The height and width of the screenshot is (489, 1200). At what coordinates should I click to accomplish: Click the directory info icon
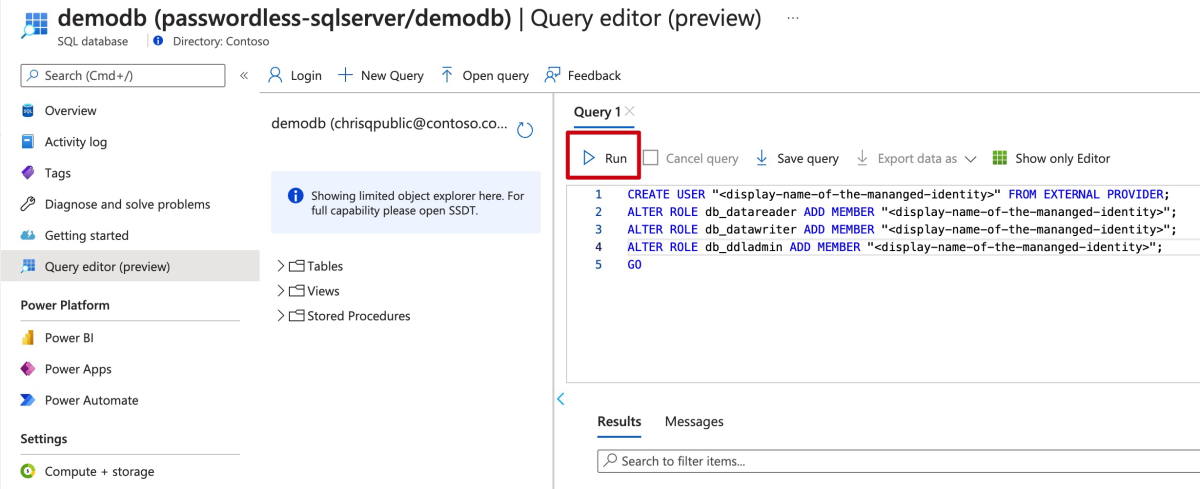pyautogui.click(x=159, y=41)
